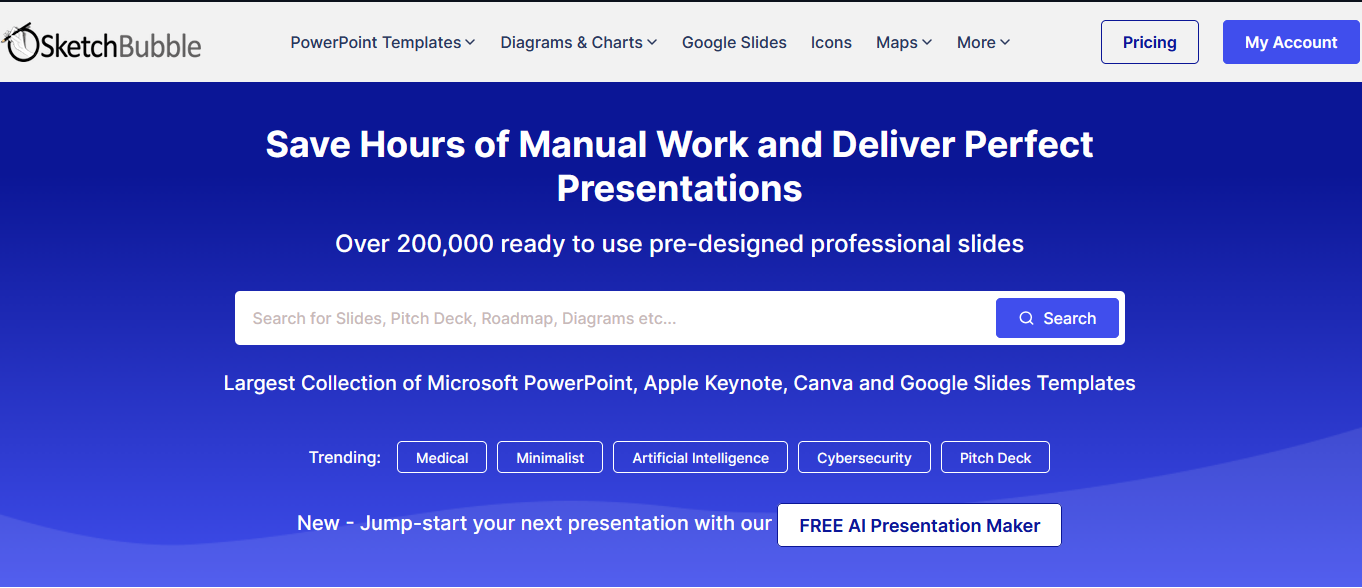Open the PowerPoint Templates menu
Image resolution: width=1362 pixels, height=588 pixels.
(383, 42)
